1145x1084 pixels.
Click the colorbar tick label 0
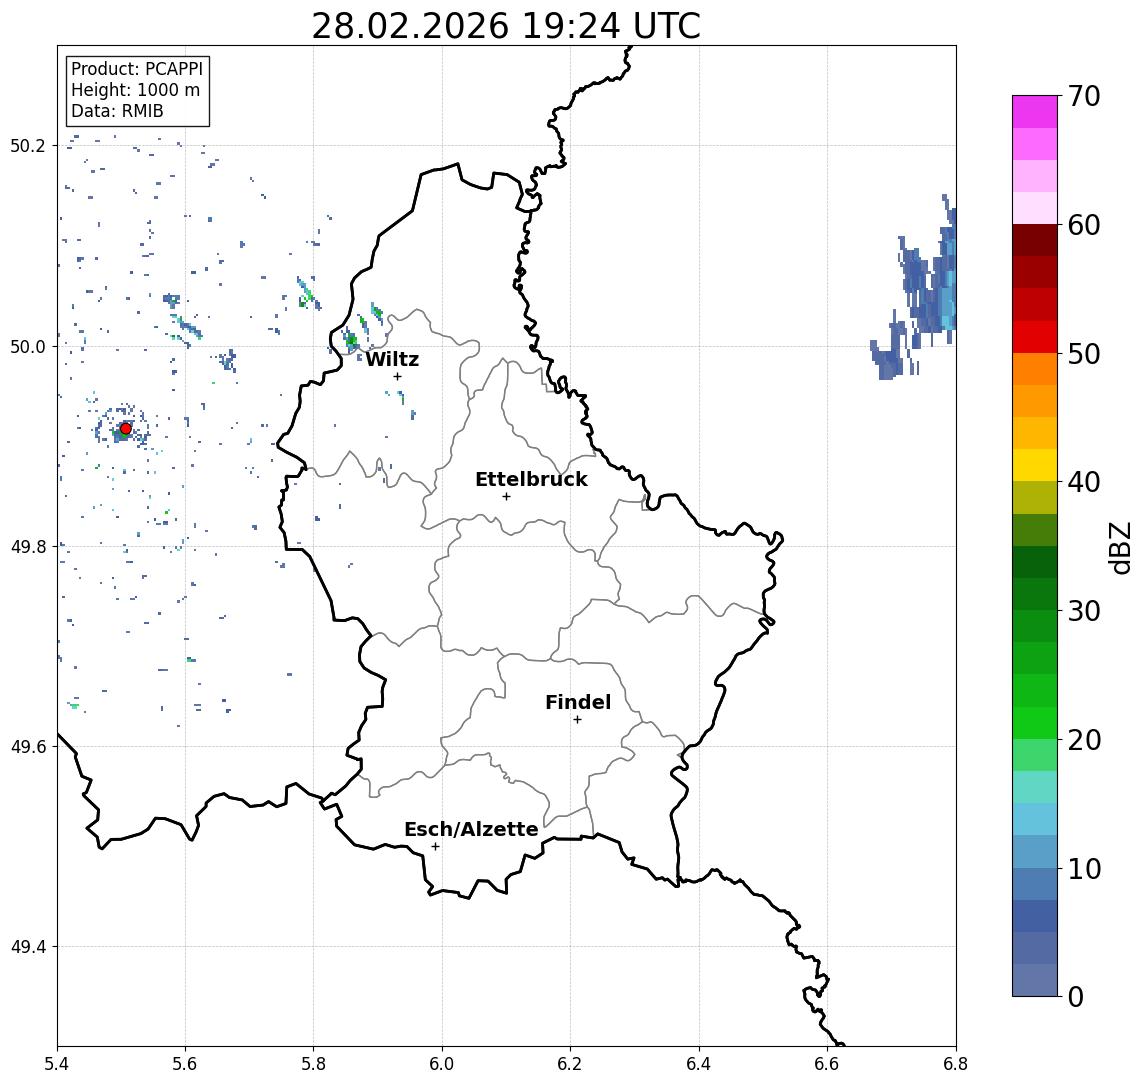(x=1076, y=997)
